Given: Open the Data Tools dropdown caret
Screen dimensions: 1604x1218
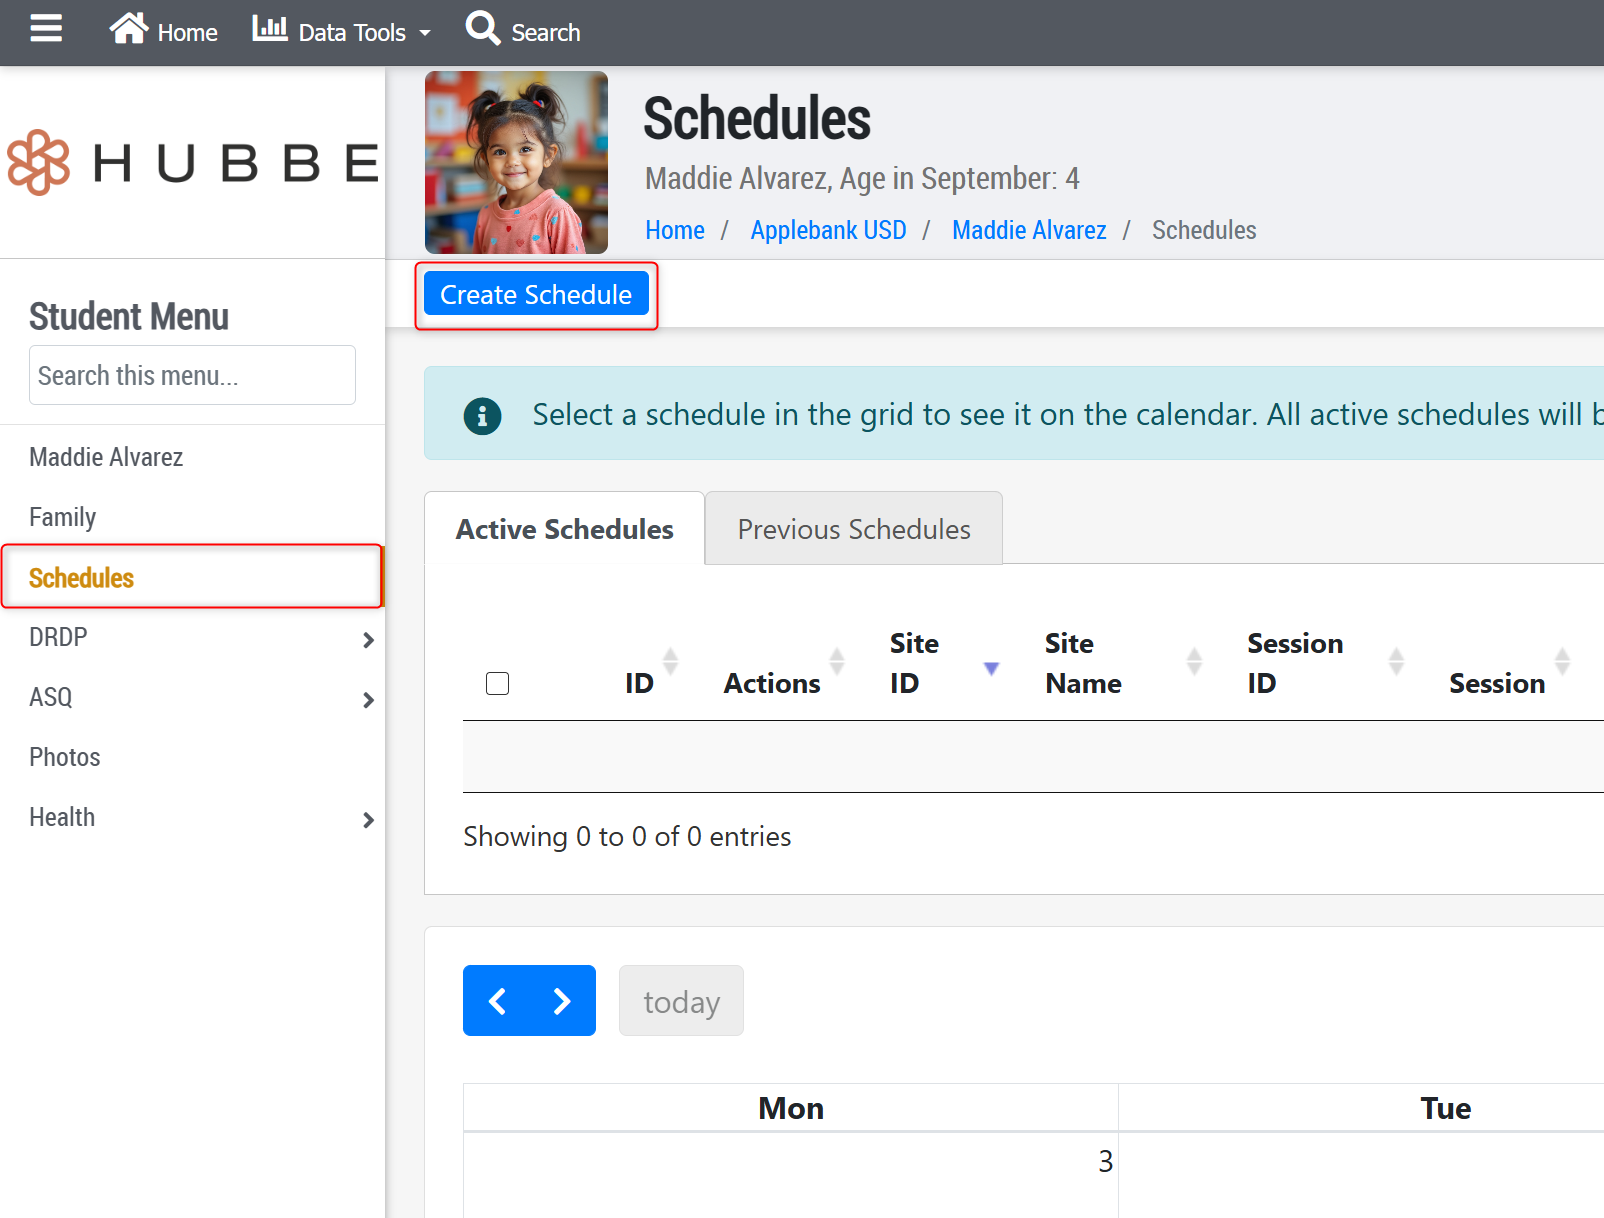Looking at the screenshot, I should click(x=425, y=33).
